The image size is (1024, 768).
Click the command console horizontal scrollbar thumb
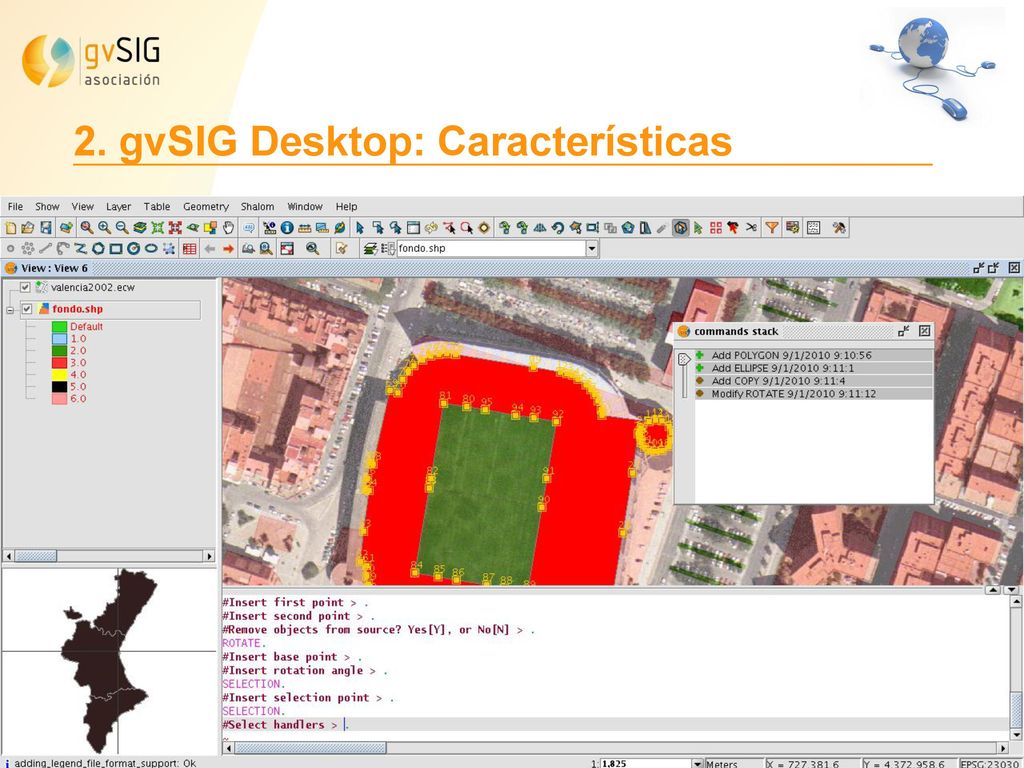pyautogui.click(x=310, y=748)
